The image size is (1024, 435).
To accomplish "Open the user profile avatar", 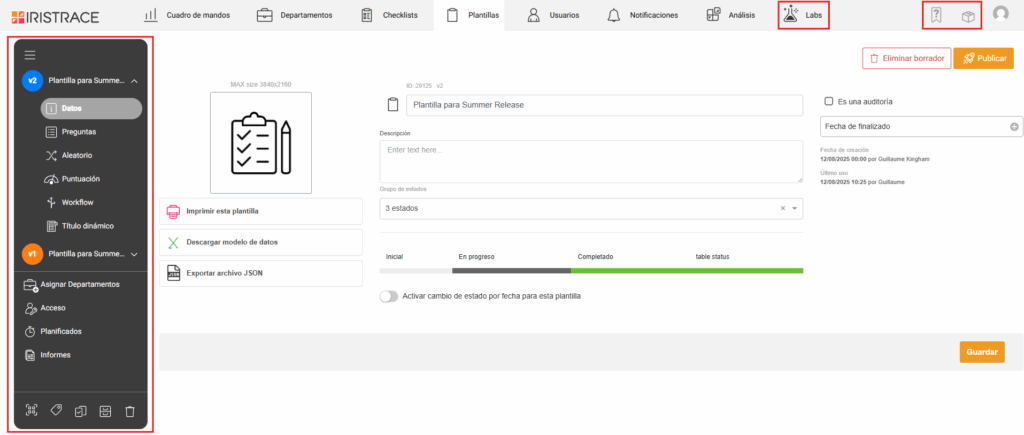I will point(1001,15).
